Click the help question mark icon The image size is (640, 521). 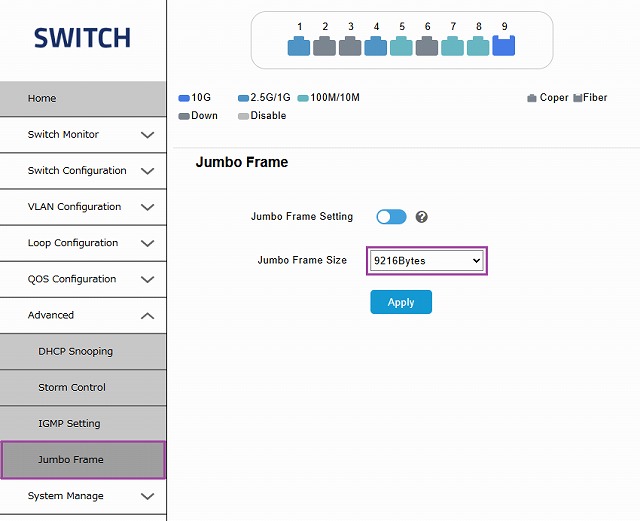click(422, 217)
